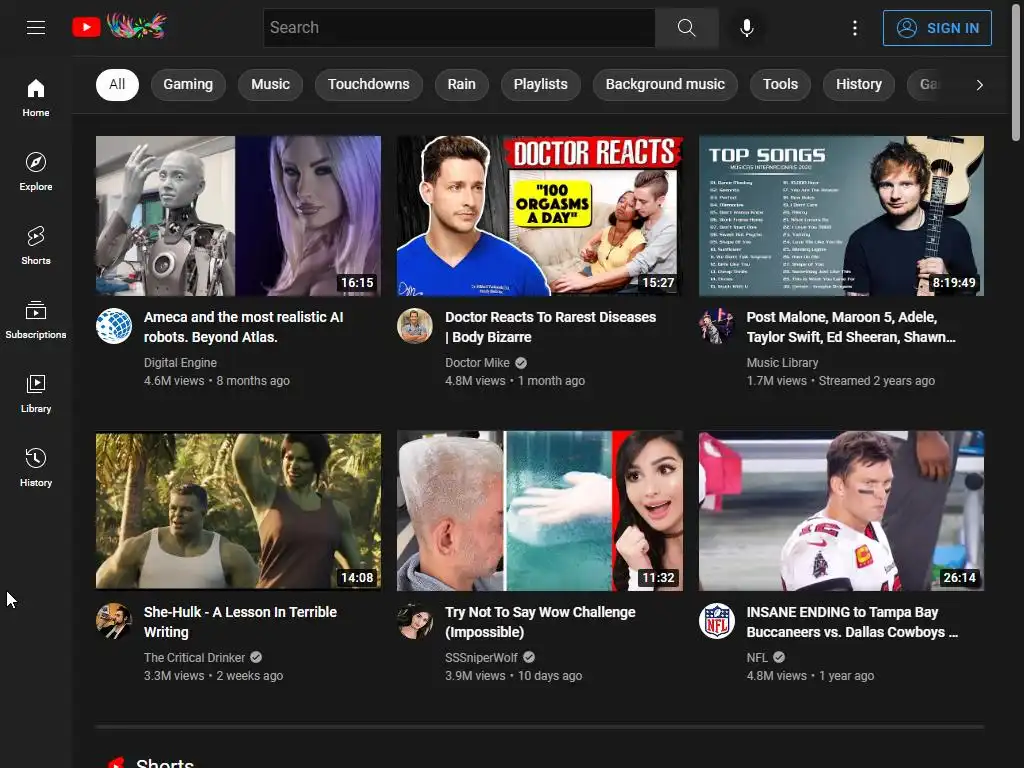Select the History filter chip
The height and width of the screenshot is (768, 1024).
[x=859, y=84]
